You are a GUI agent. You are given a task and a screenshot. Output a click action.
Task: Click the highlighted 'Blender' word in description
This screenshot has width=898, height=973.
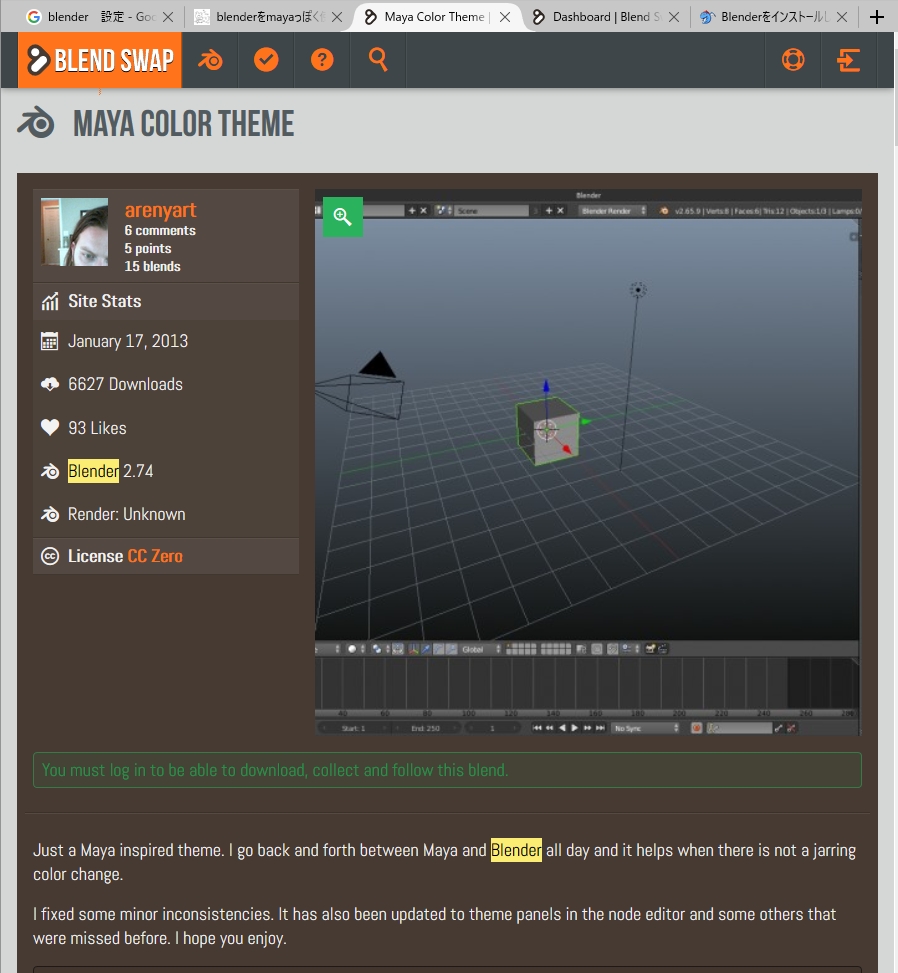pos(516,850)
